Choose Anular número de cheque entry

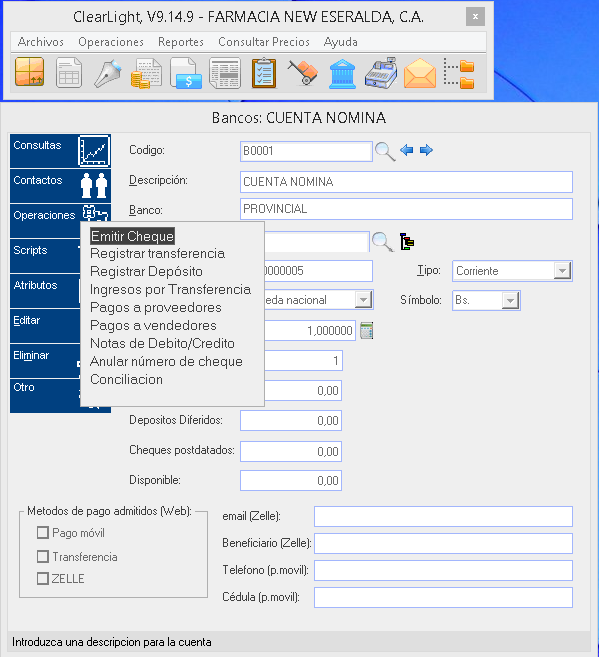click(x=166, y=362)
